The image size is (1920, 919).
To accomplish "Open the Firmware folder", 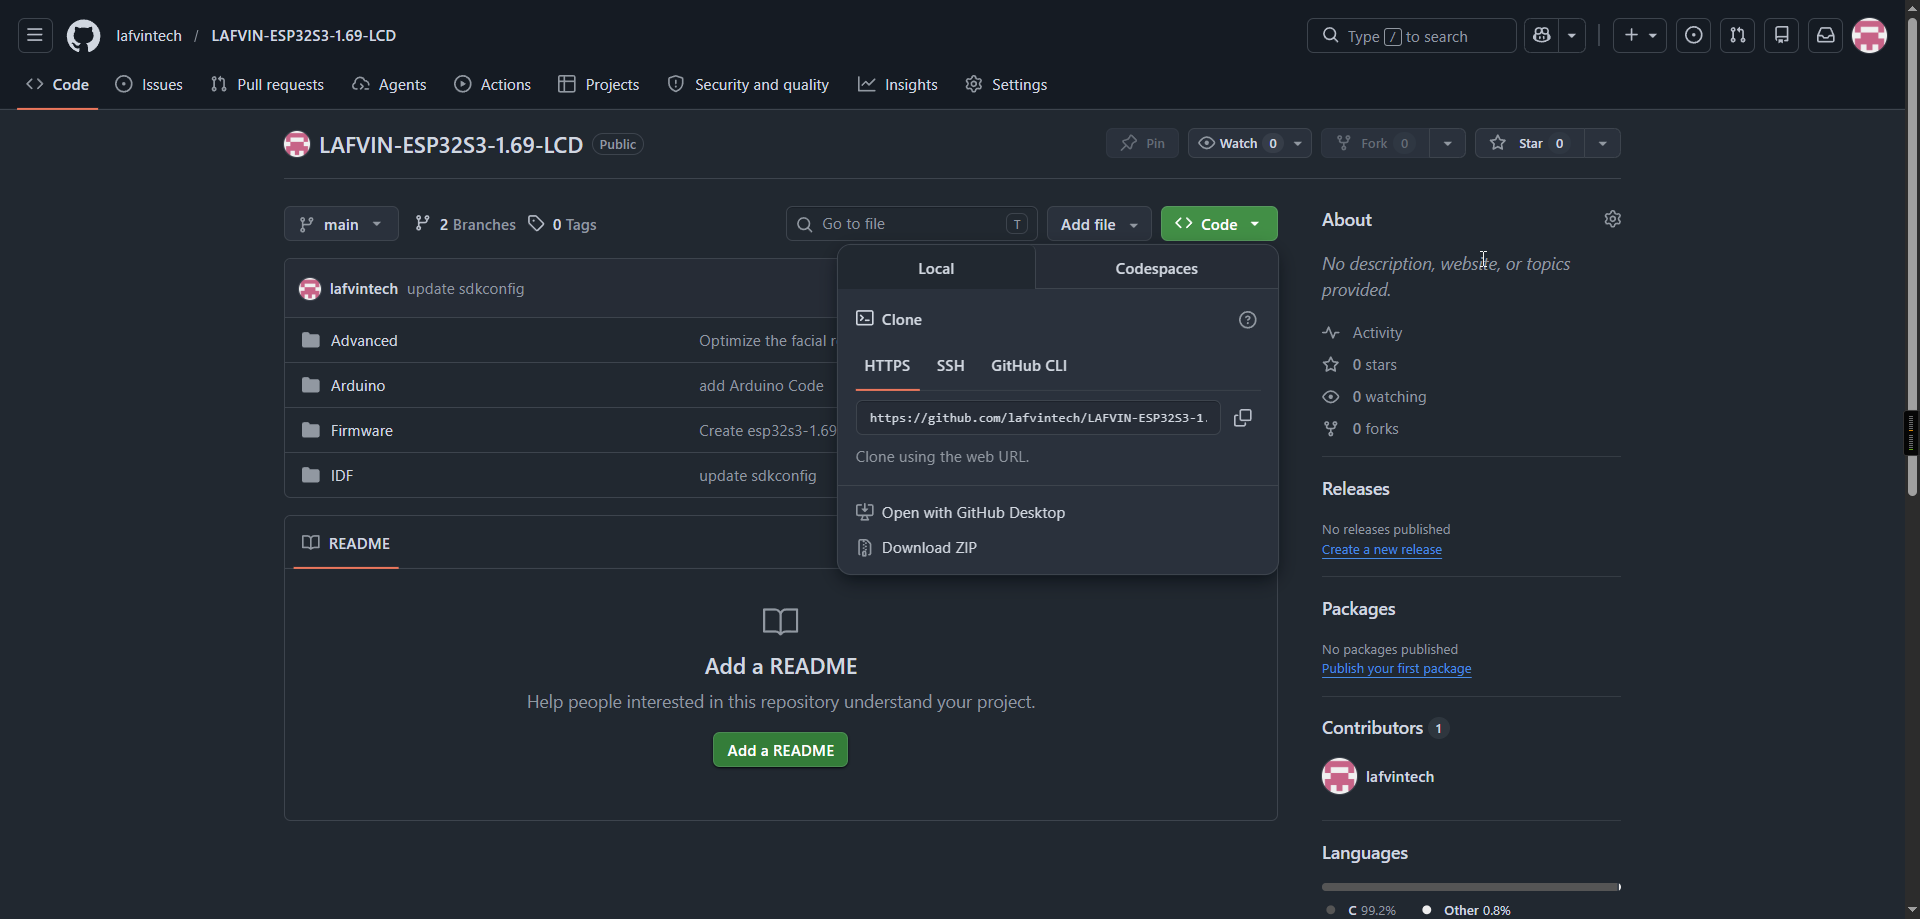I will 362,431.
